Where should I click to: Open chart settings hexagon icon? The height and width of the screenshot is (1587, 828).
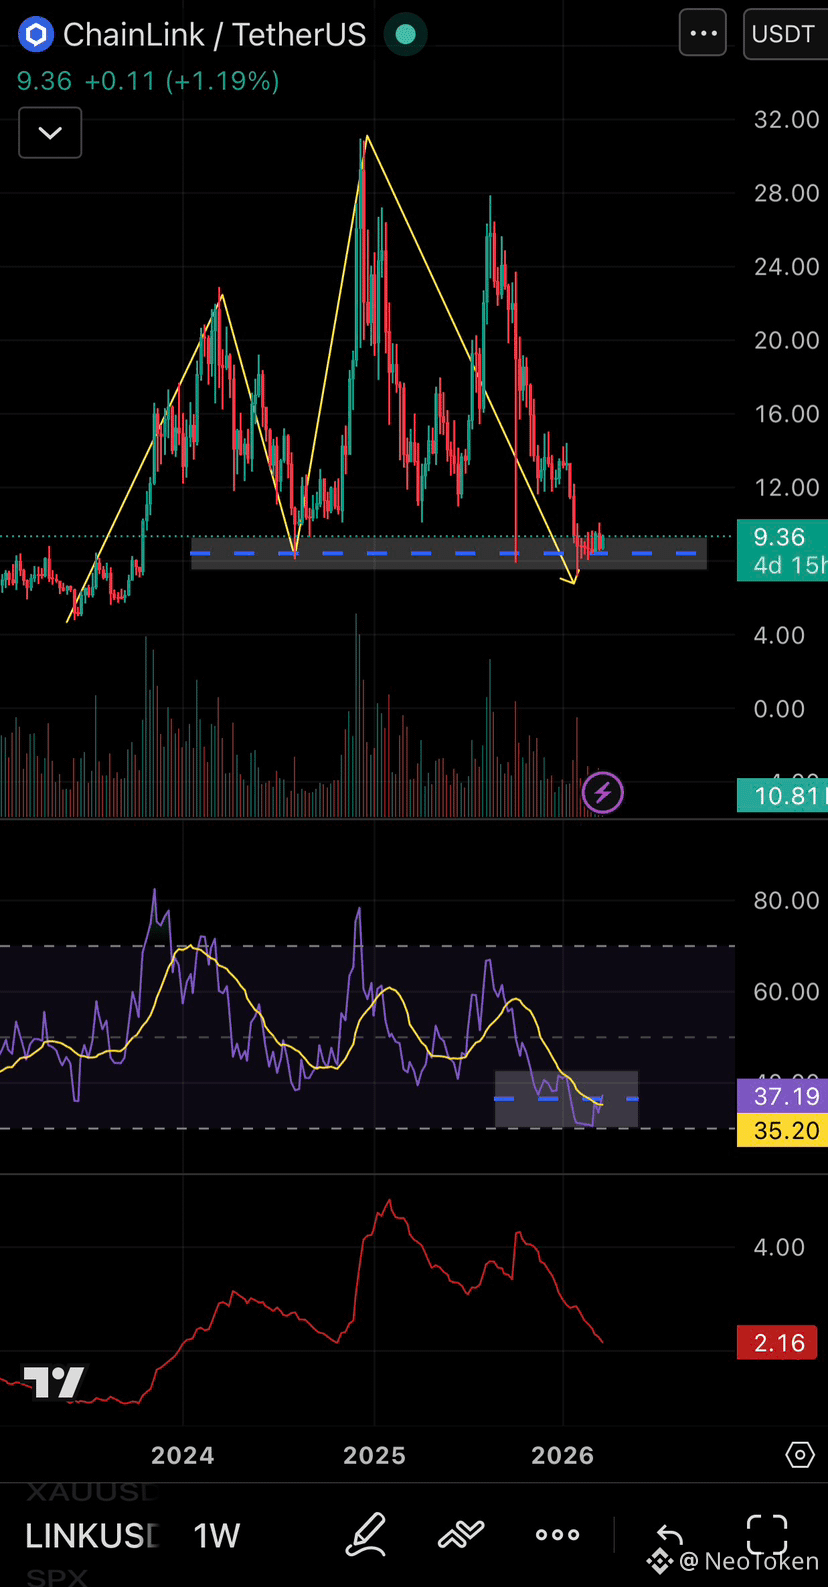pyautogui.click(x=800, y=1454)
